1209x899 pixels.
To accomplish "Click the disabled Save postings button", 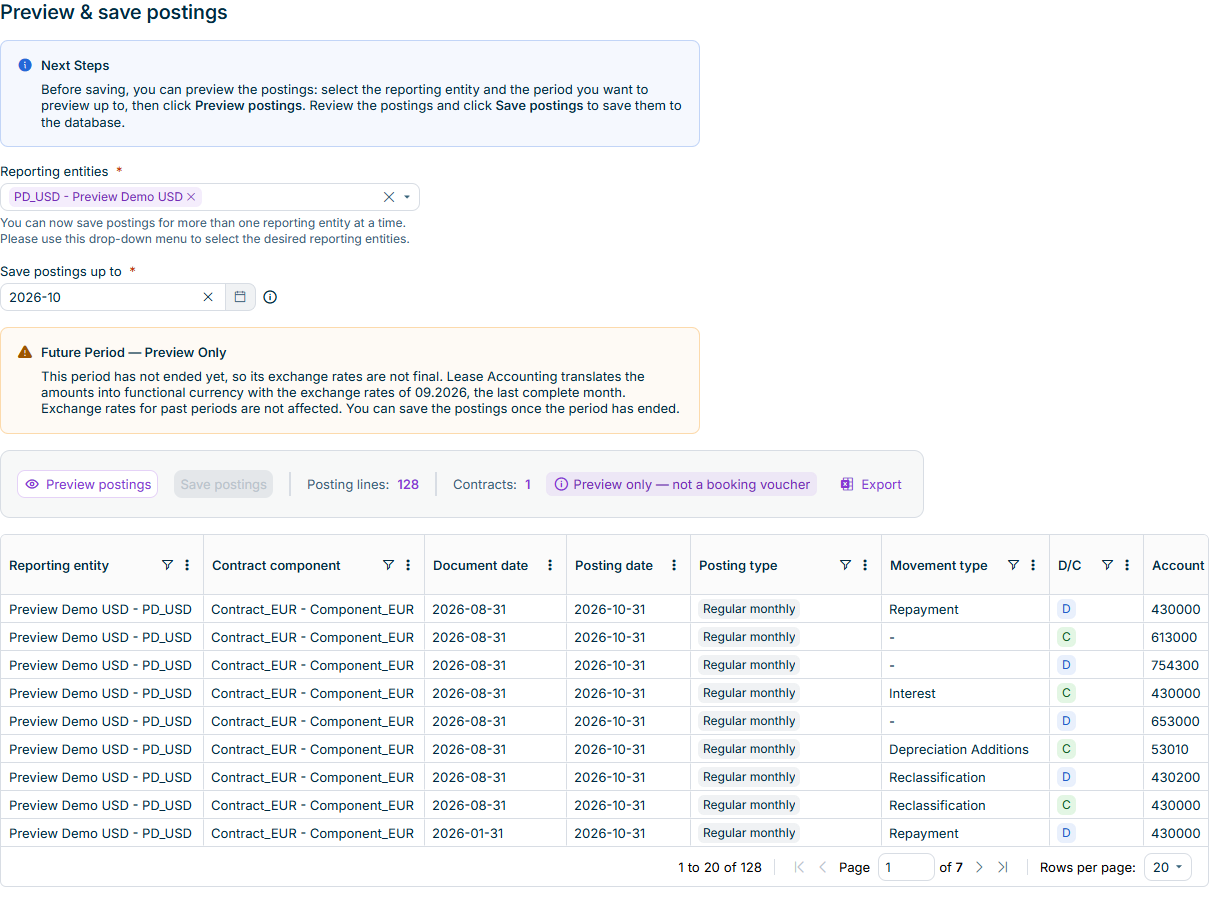I will coord(224,484).
